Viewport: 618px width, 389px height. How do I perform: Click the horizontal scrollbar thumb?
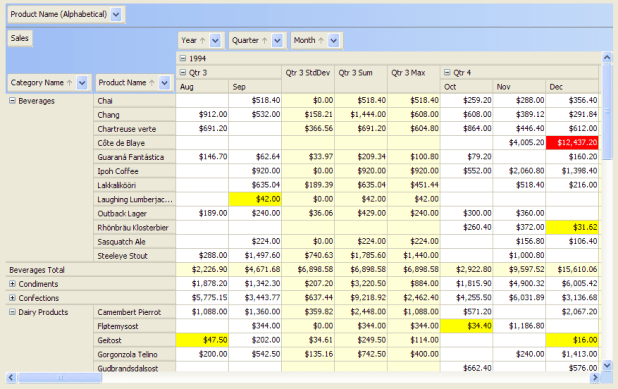(x=60, y=378)
